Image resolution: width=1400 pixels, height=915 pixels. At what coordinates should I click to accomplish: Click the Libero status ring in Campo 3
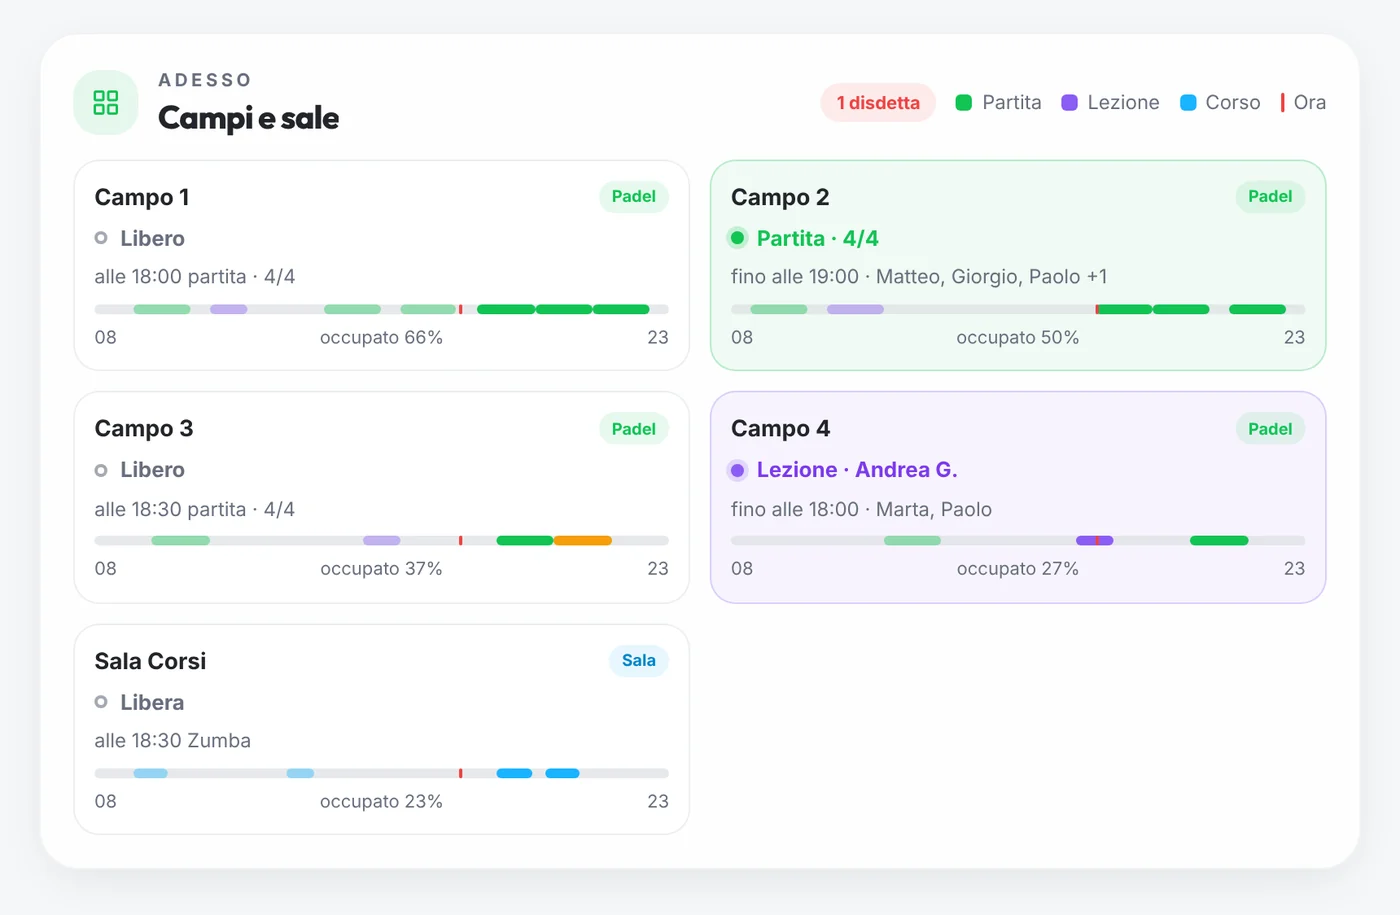pos(101,470)
